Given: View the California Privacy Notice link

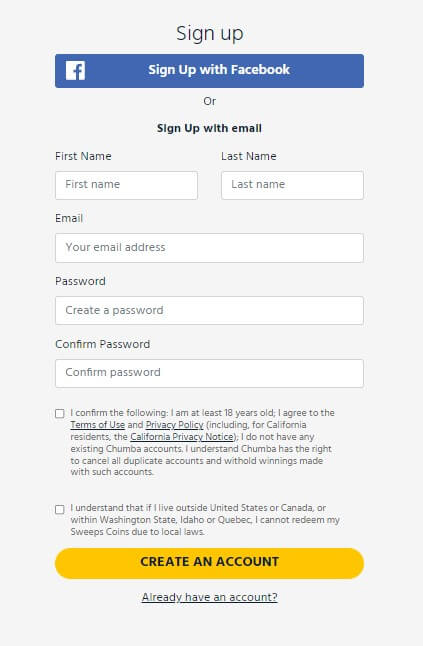Looking at the screenshot, I should tap(182, 437).
